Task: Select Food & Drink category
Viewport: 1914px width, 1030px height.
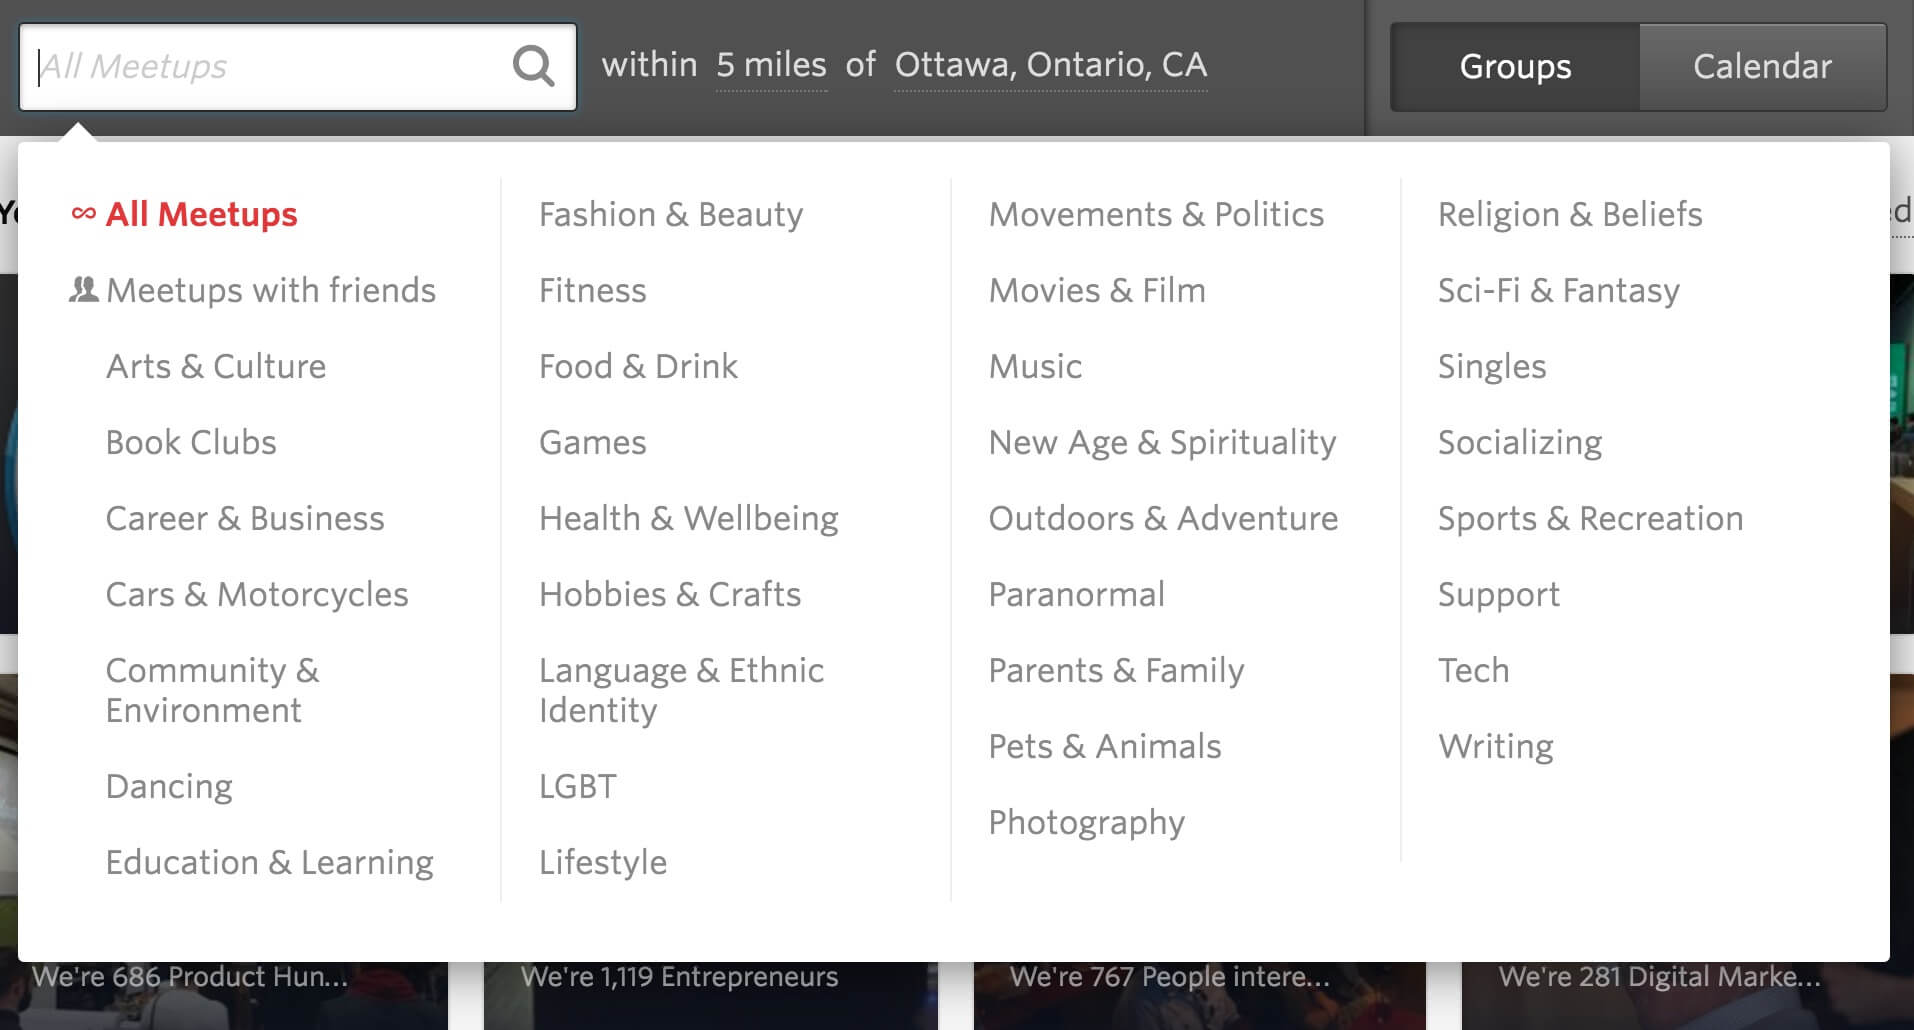Action: point(638,366)
